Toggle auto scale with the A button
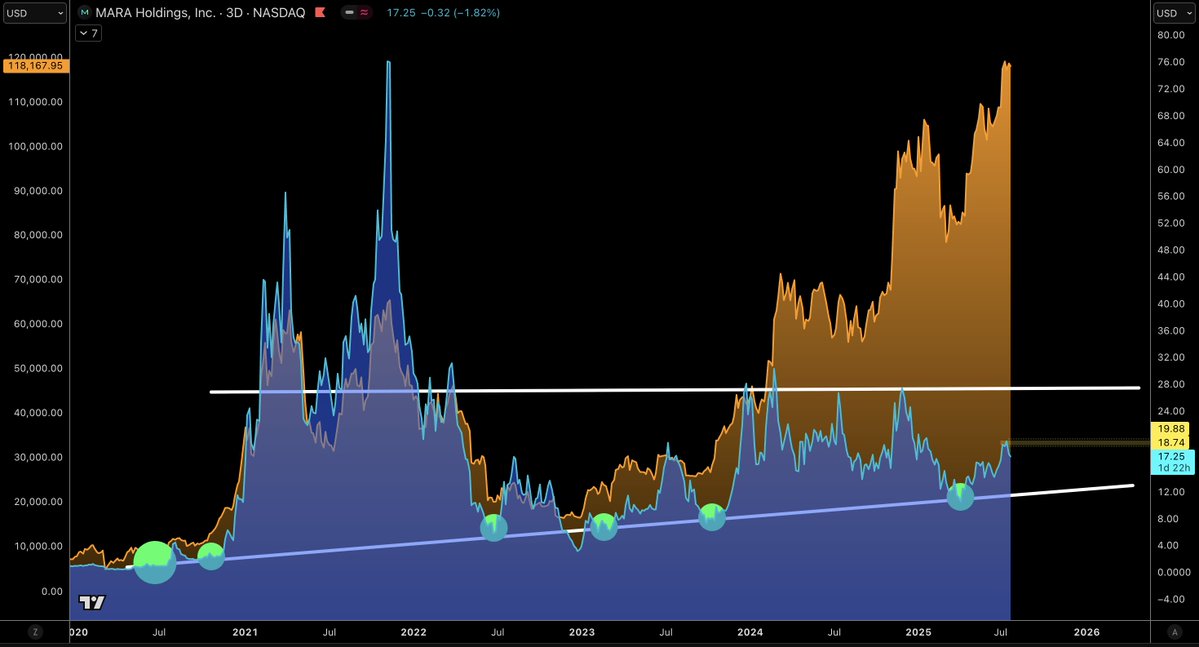This screenshot has width=1199, height=647. 1175,632
